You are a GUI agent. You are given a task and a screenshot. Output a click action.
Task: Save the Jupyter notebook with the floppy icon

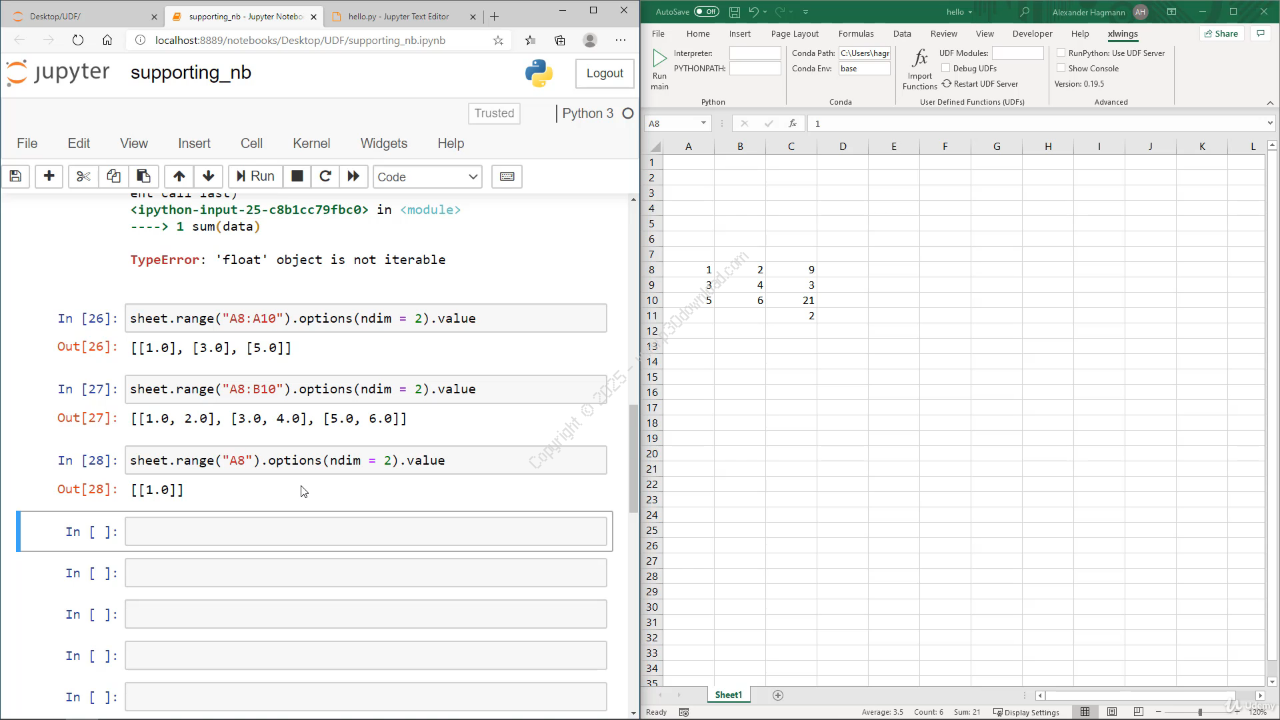(x=15, y=176)
